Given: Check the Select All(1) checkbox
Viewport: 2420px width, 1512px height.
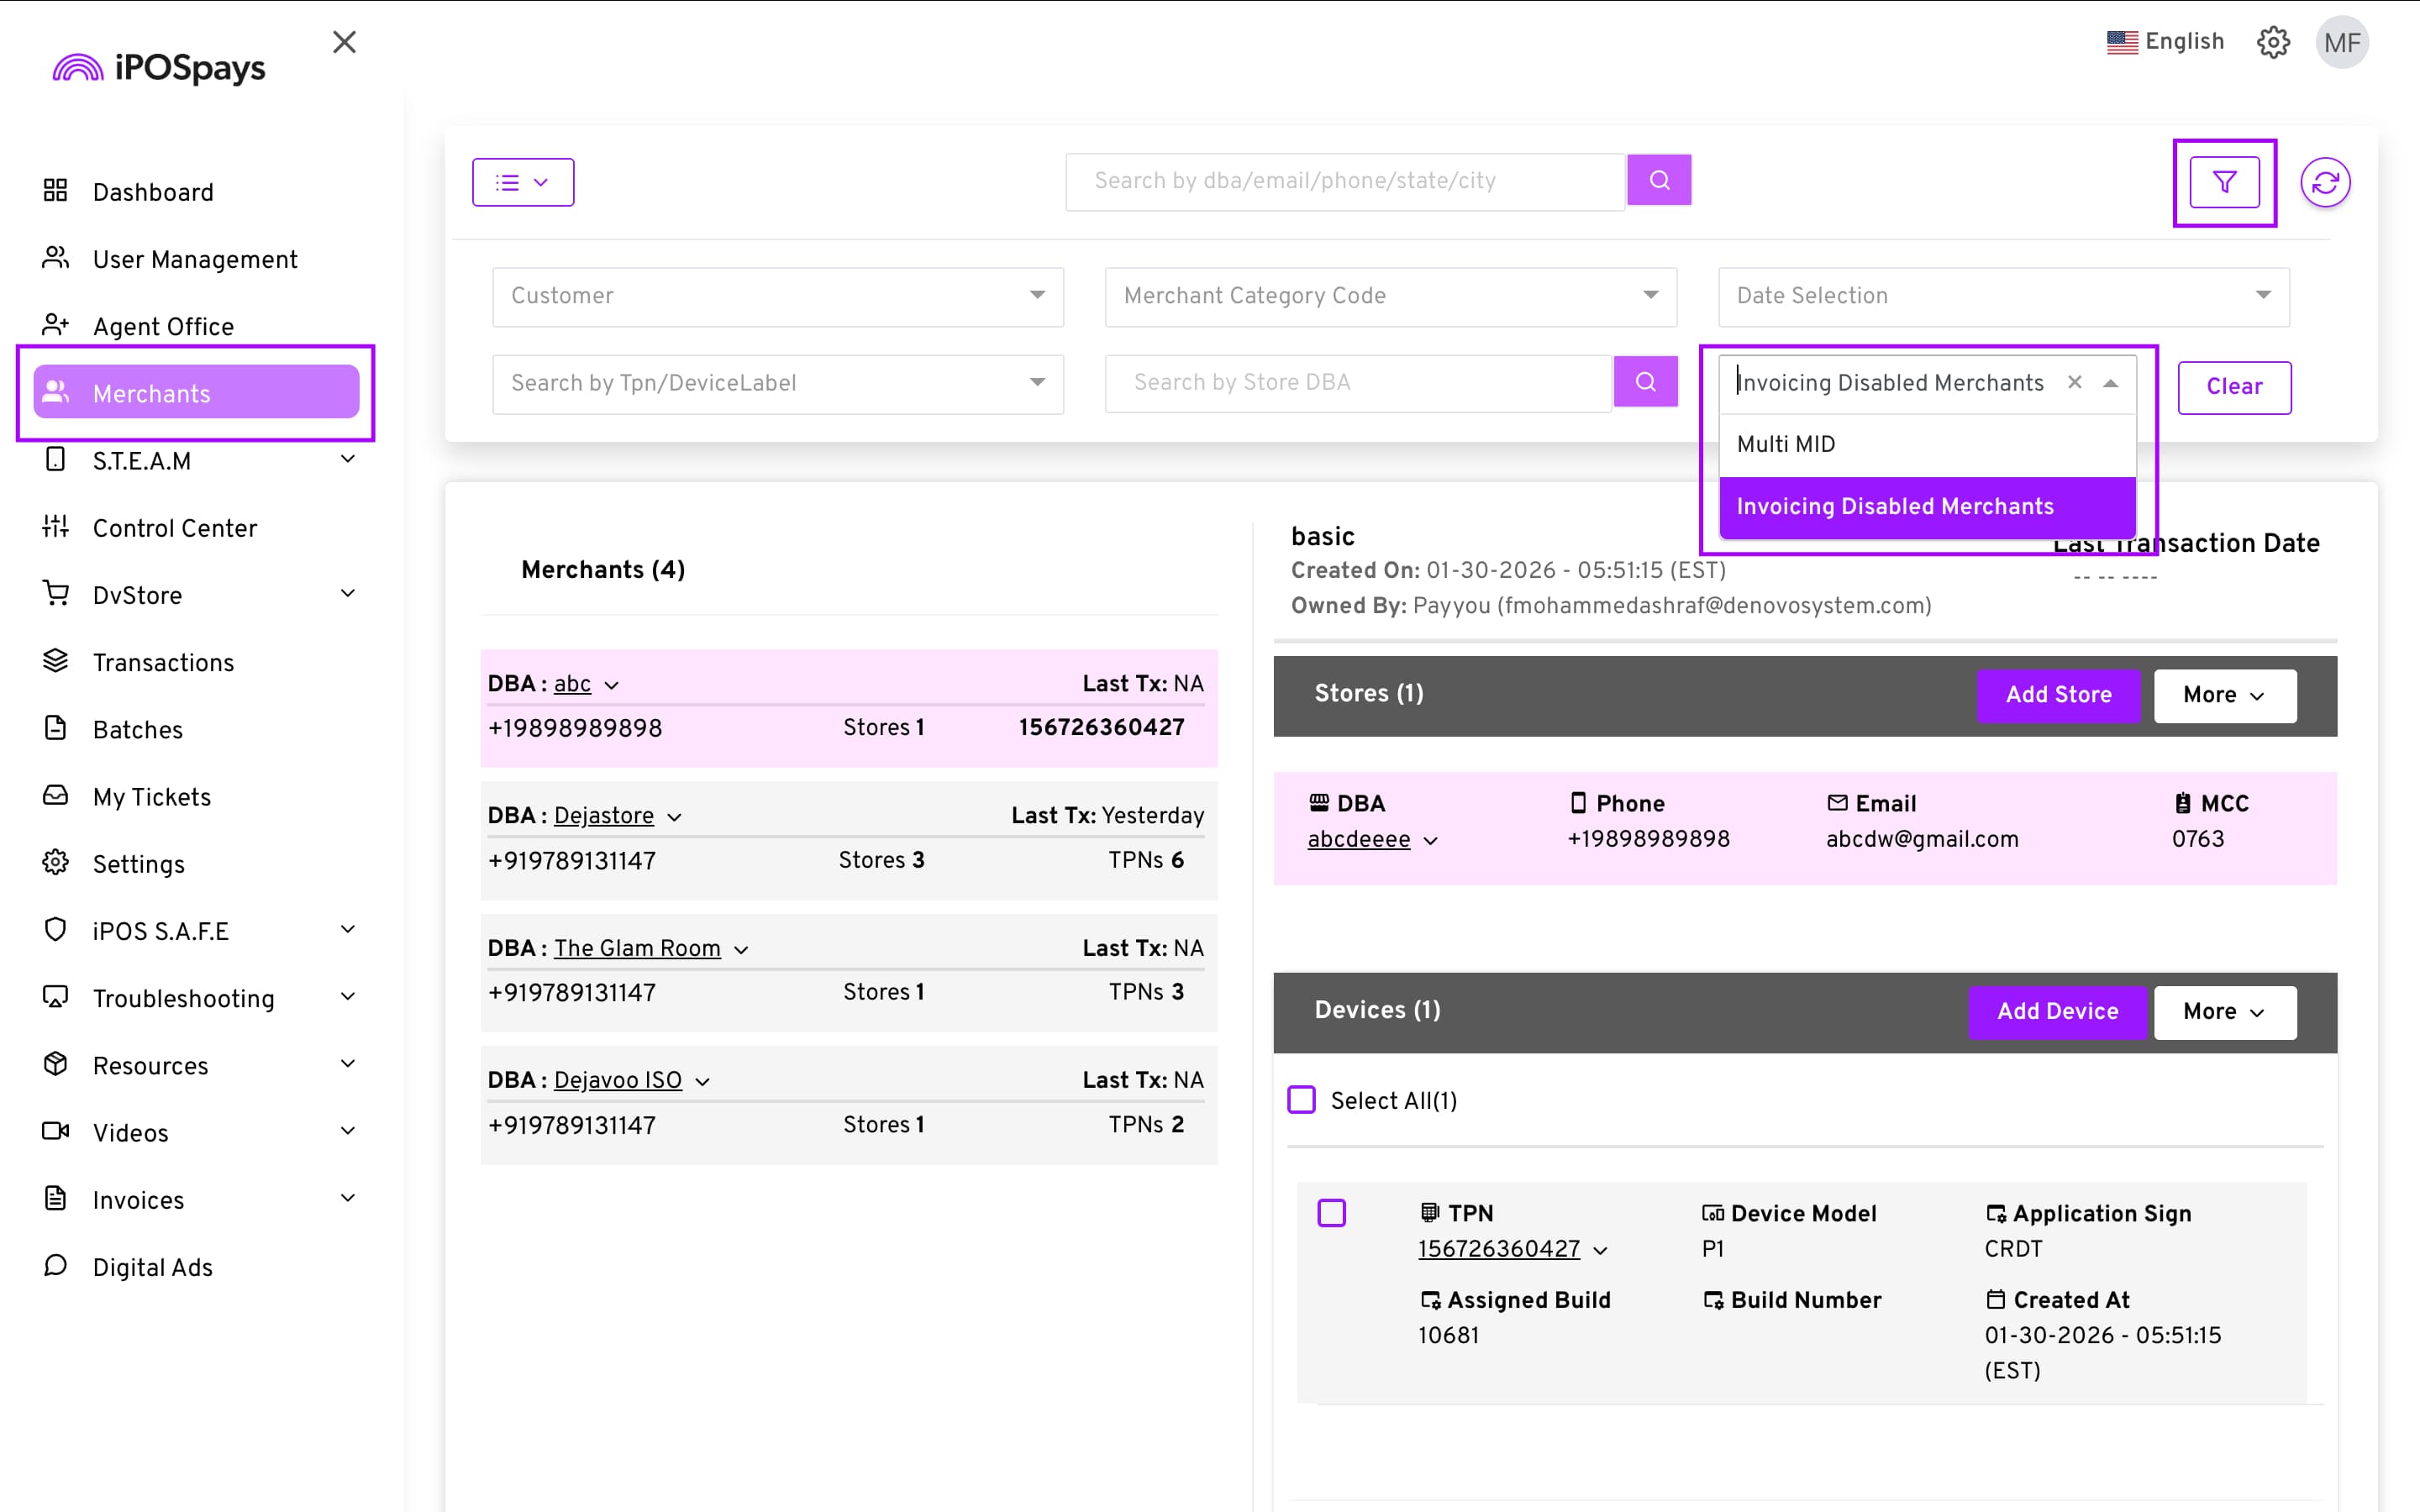Looking at the screenshot, I should 1301,1100.
